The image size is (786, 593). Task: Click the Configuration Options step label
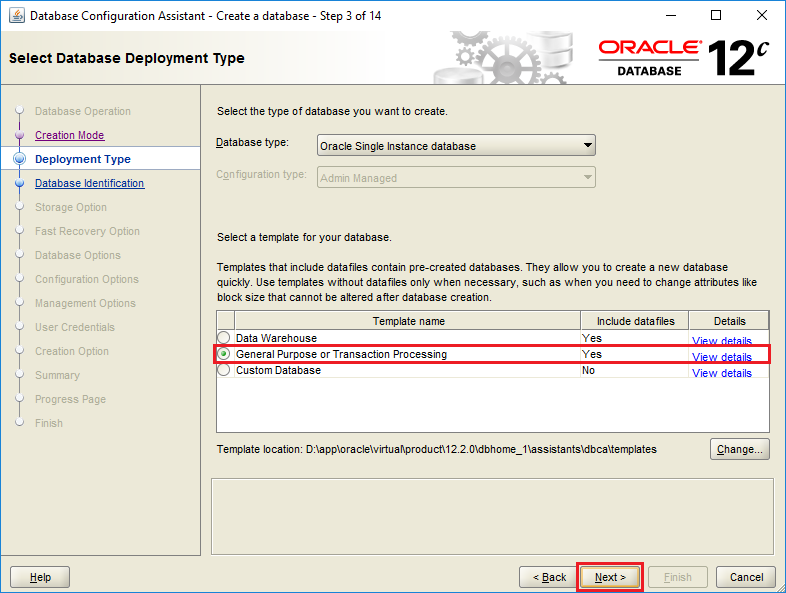[x=87, y=279]
